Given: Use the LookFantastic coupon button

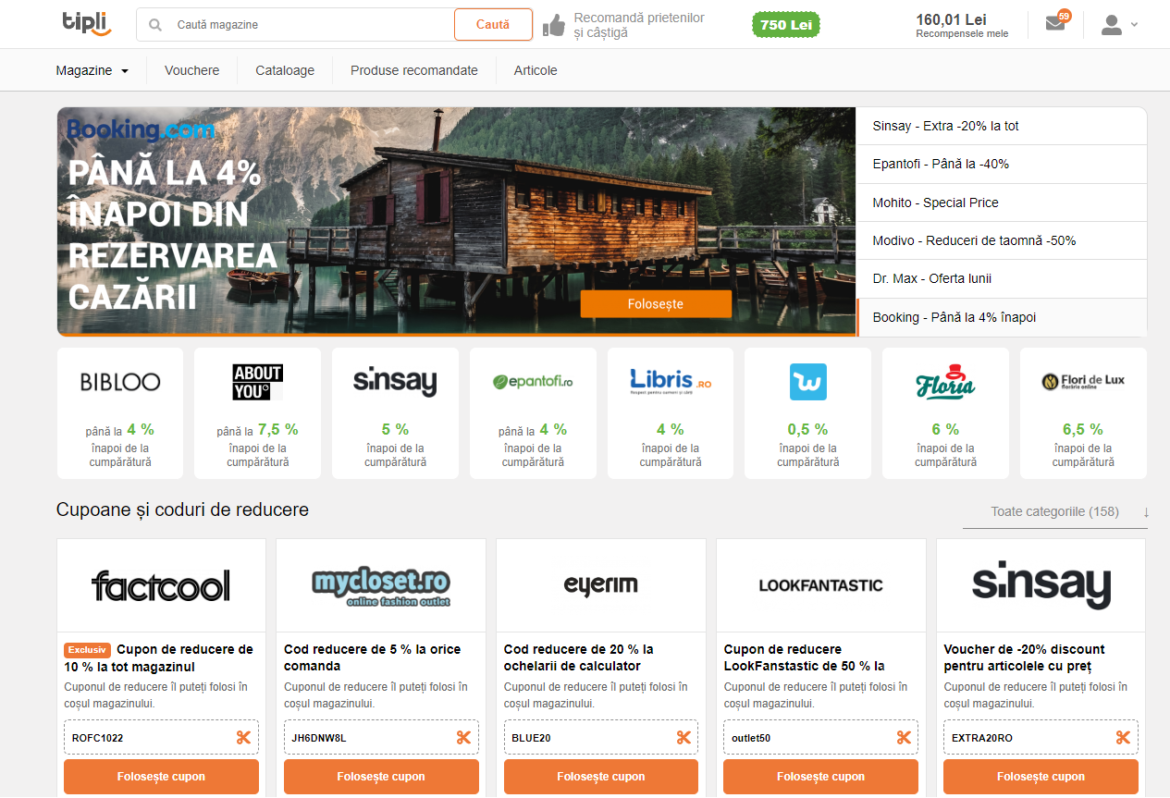Looking at the screenshot, I should 821,776.
